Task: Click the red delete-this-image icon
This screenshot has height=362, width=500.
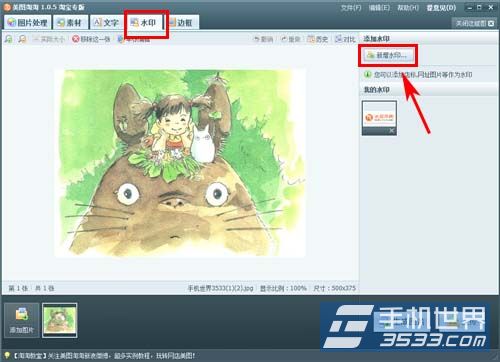Action: click(x=76, y=39)
